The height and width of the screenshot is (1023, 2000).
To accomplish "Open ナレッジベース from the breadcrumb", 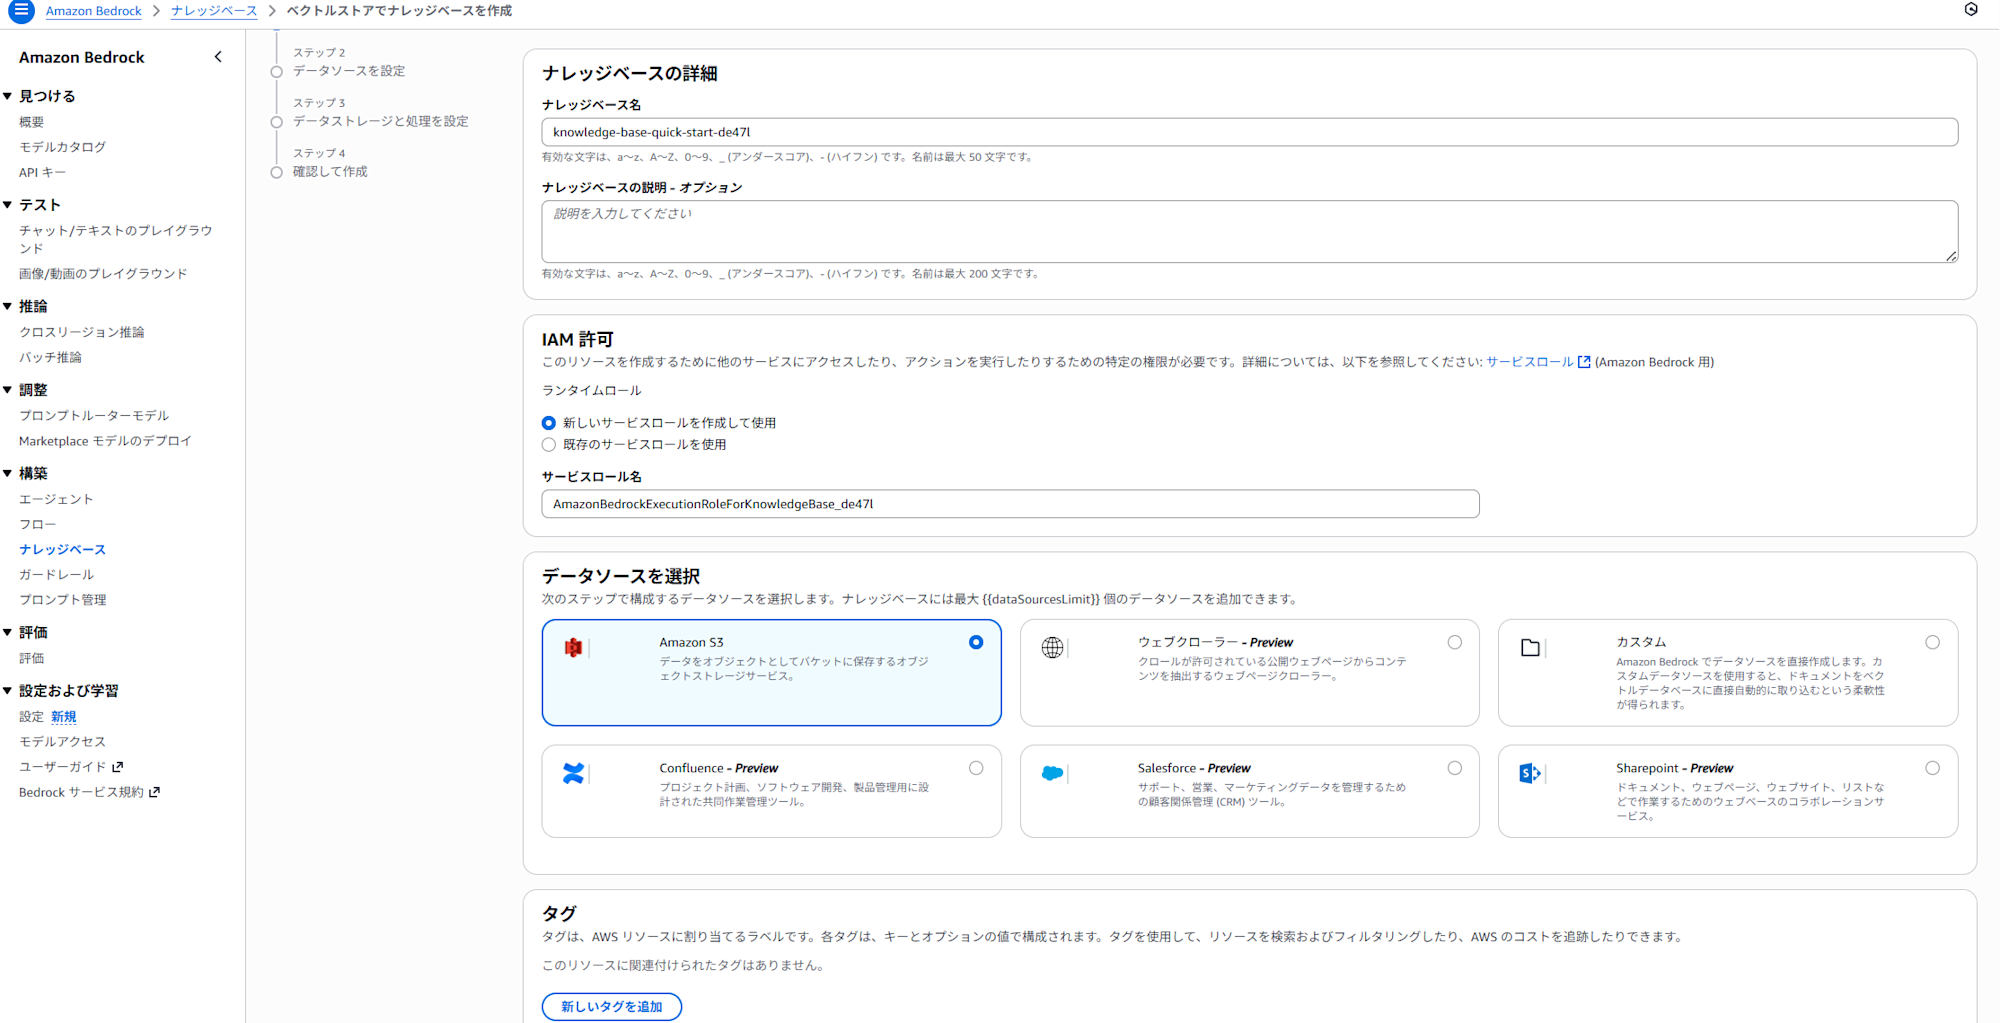I will point(213,11).
